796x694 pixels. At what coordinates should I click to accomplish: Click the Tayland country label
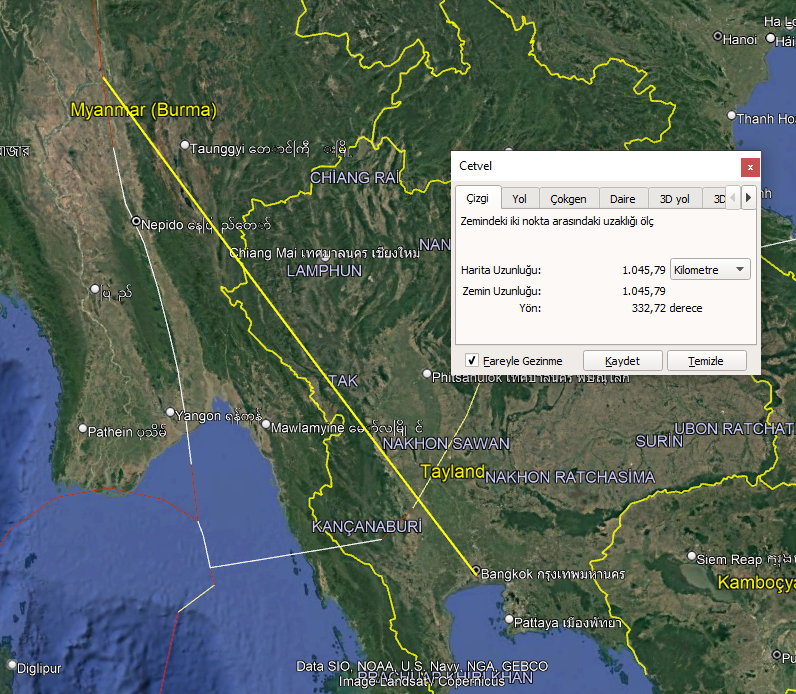pos(452,472)
